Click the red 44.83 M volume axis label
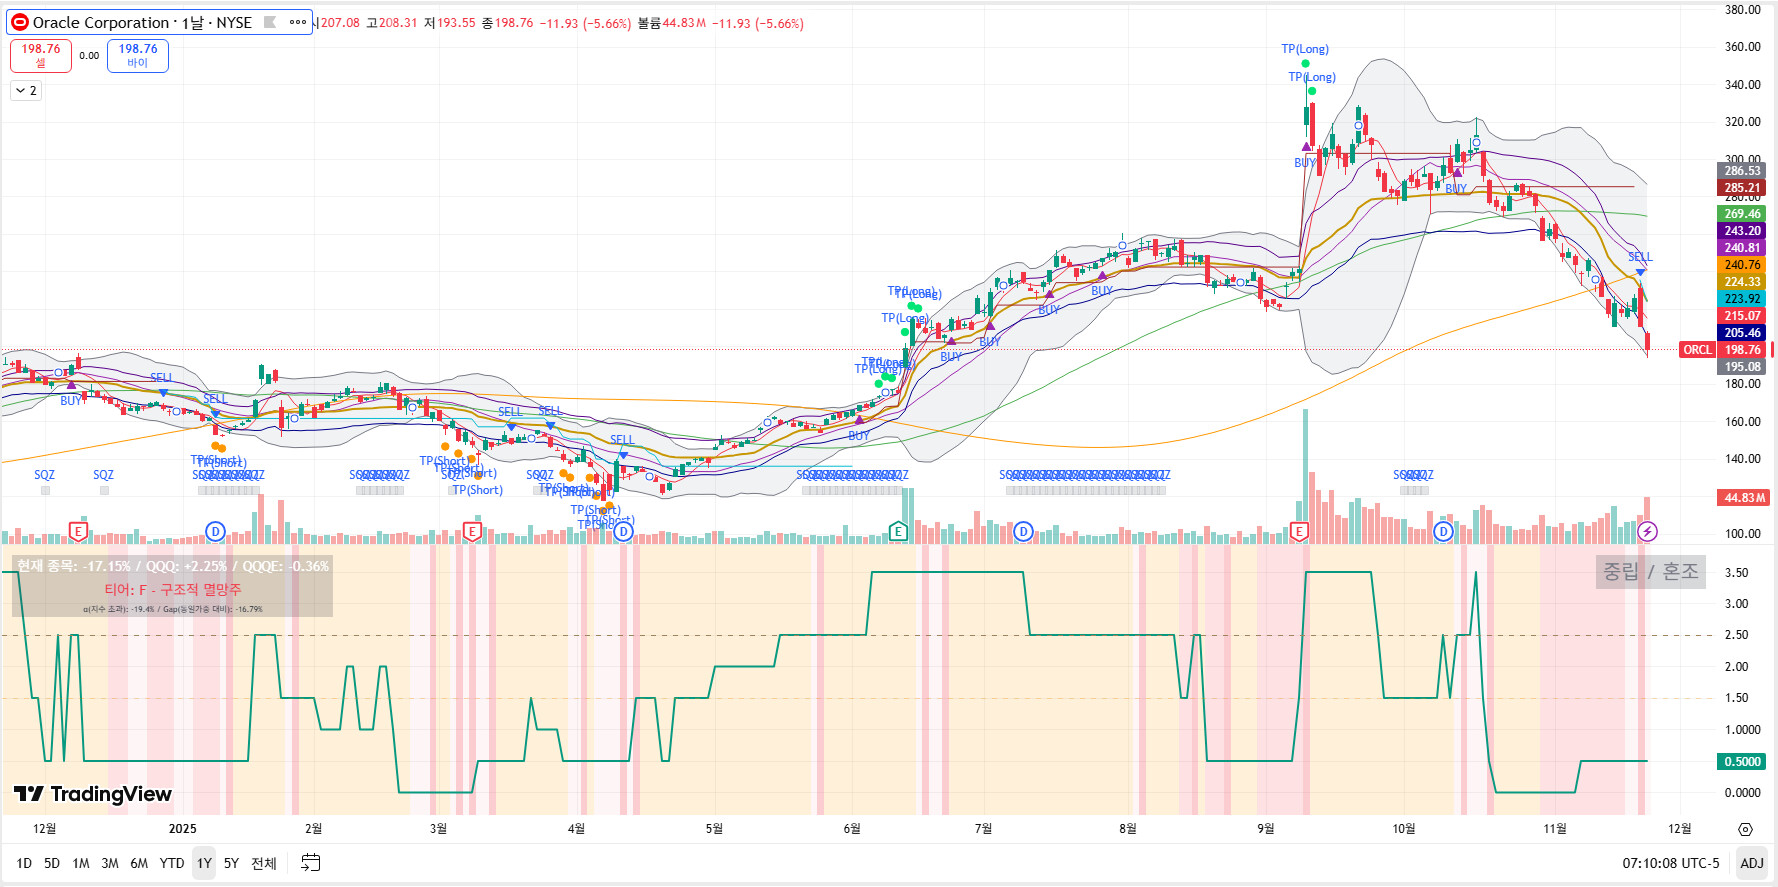This screenshot has width=1778, height=887. pos(1743,497)
